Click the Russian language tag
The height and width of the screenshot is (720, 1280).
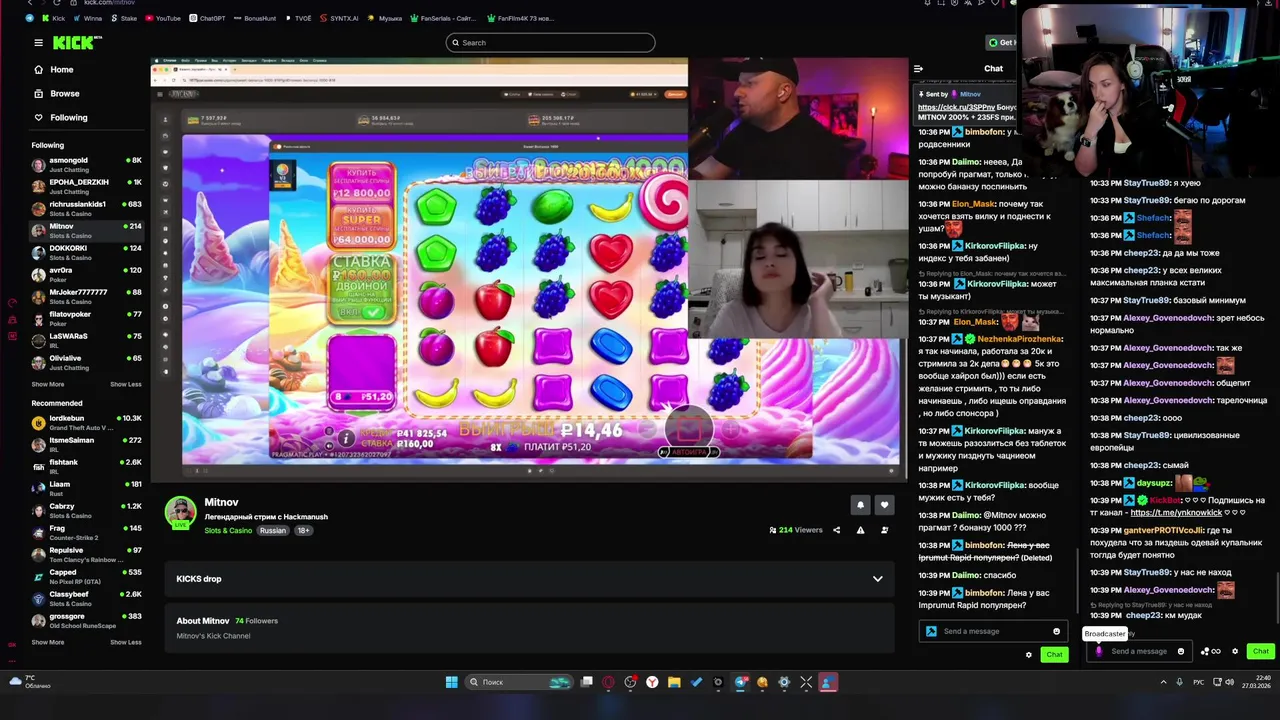[x=273, y=531]
